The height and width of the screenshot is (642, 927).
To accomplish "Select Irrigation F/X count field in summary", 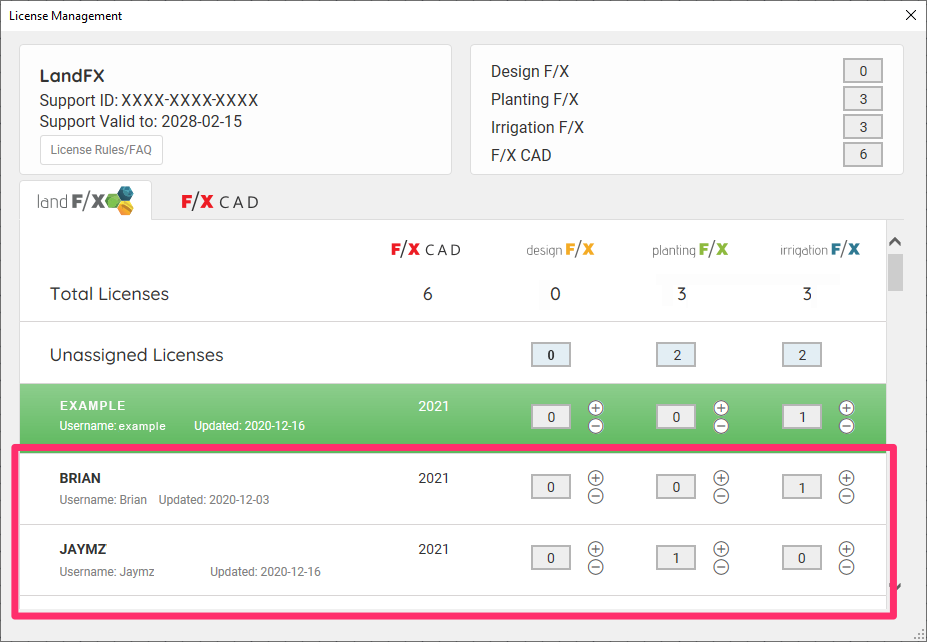I will 863,127.
